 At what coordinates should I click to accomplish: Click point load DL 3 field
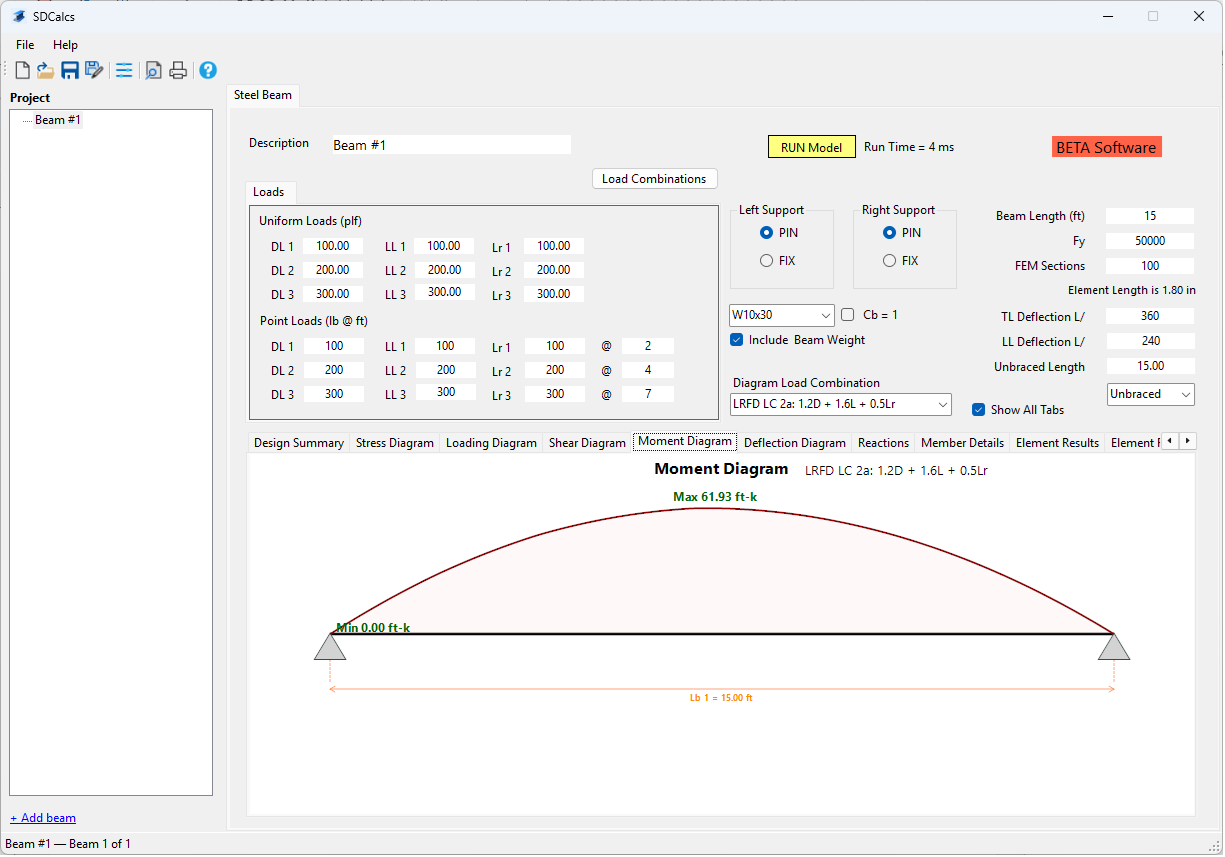pyautogui.click(x=333, y=394)
